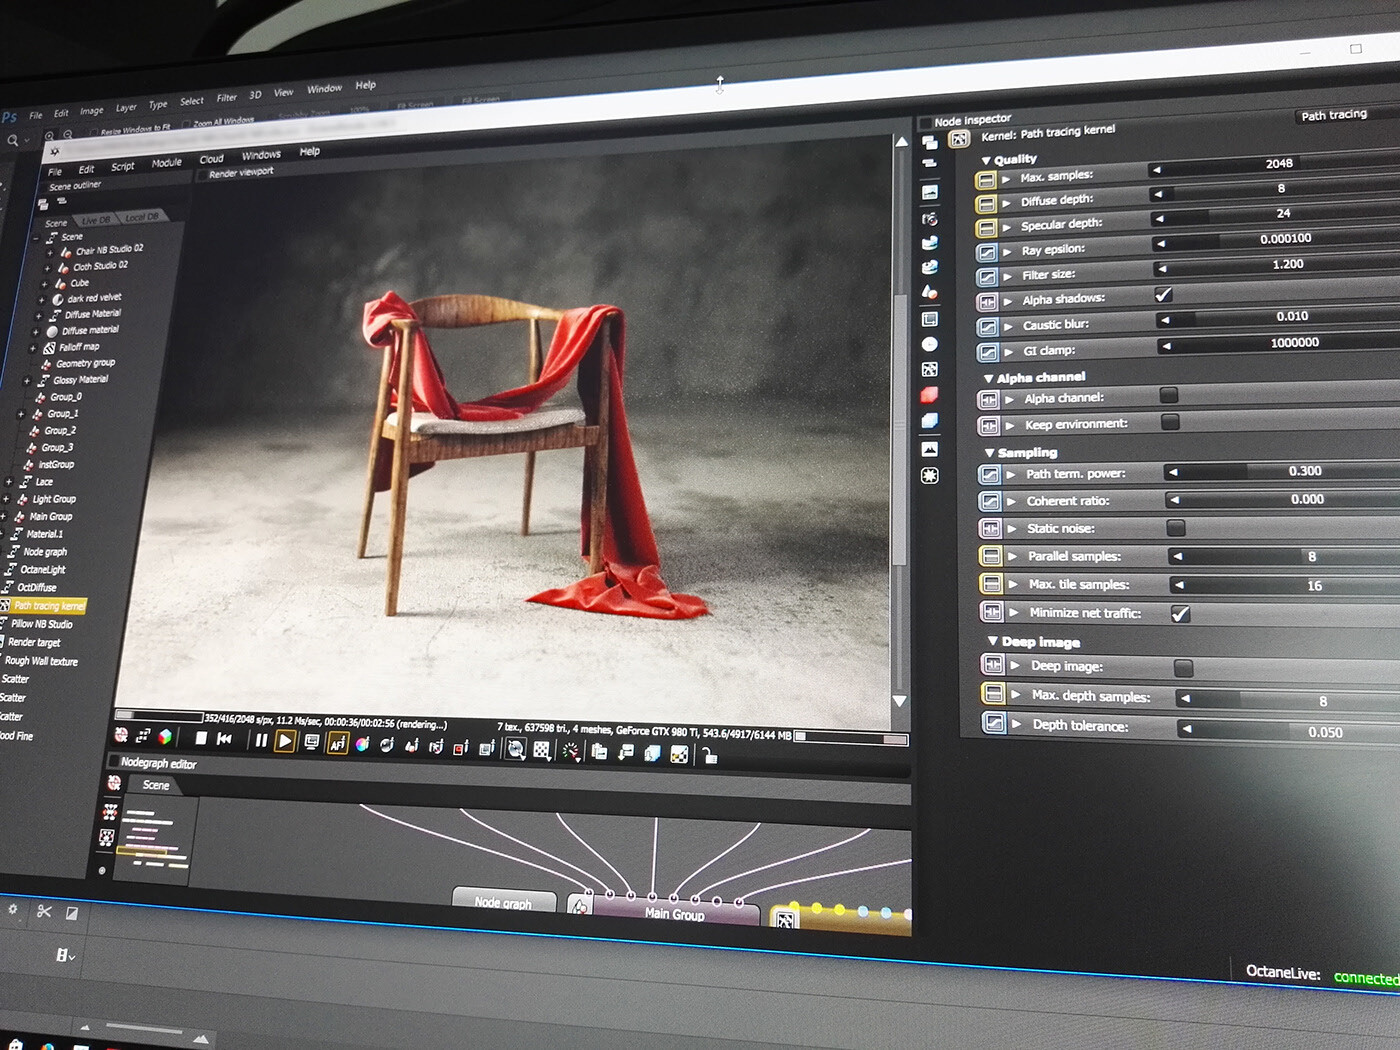
Task: Restart the render with the rewind icon
Action: 225,739
